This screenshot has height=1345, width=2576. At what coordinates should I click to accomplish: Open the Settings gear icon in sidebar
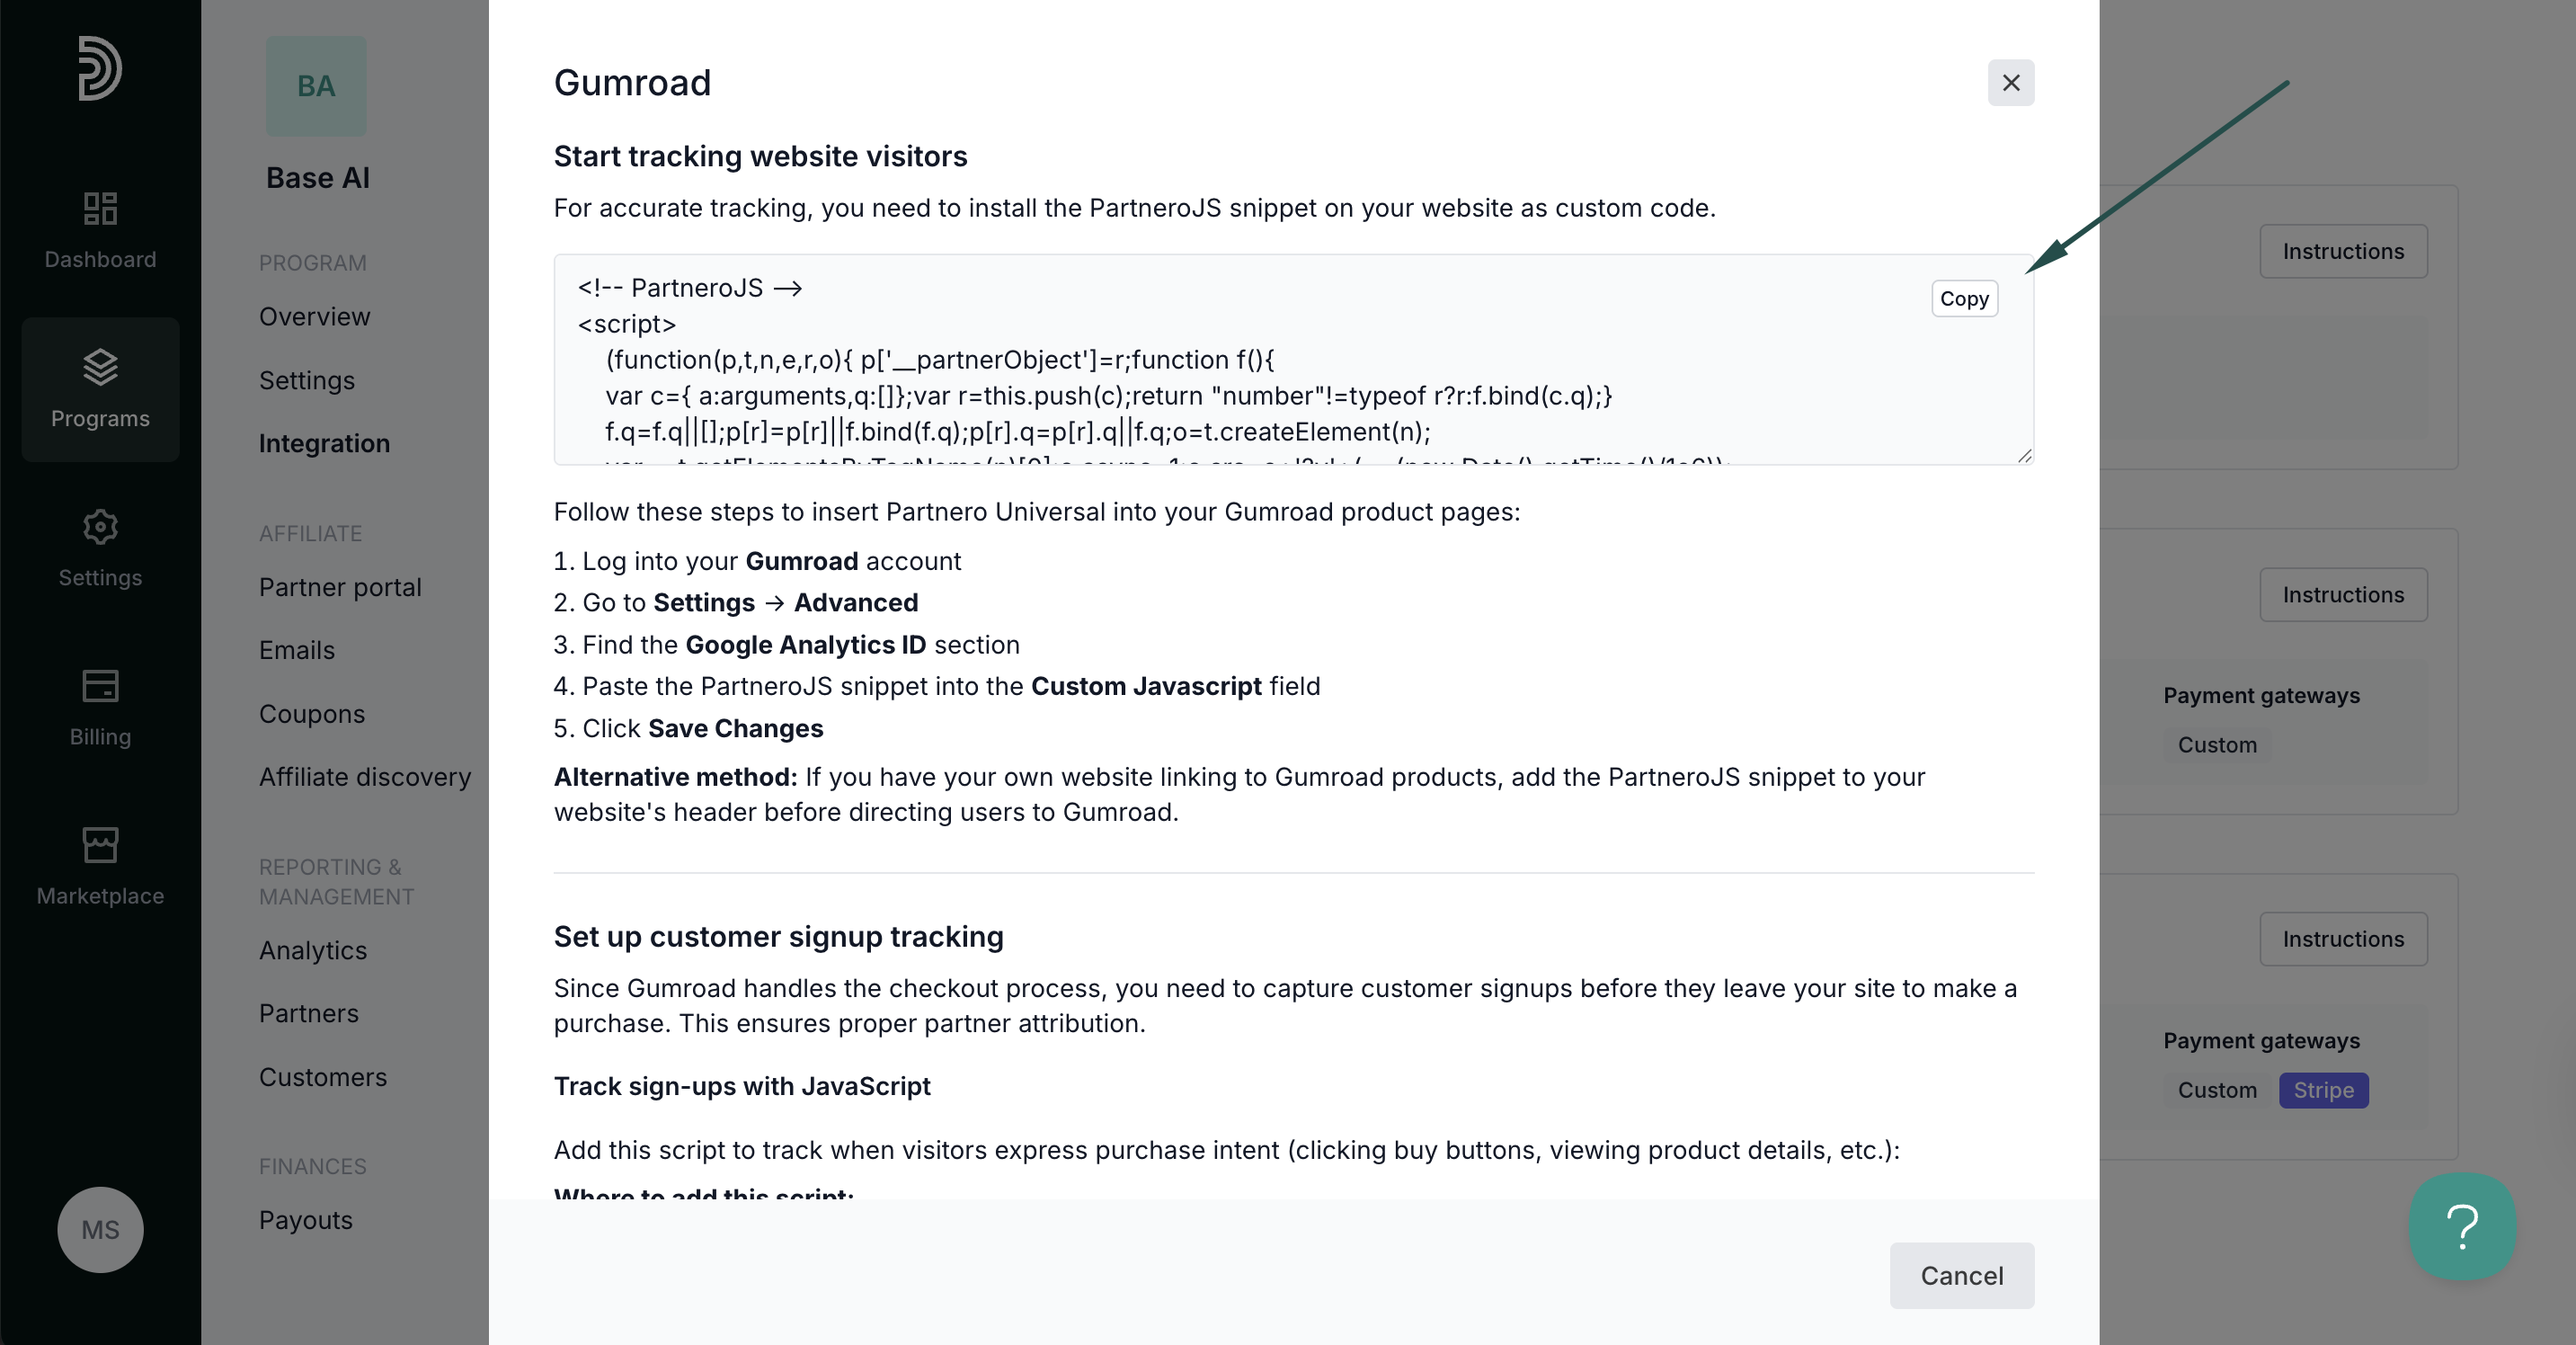point(100,526)
